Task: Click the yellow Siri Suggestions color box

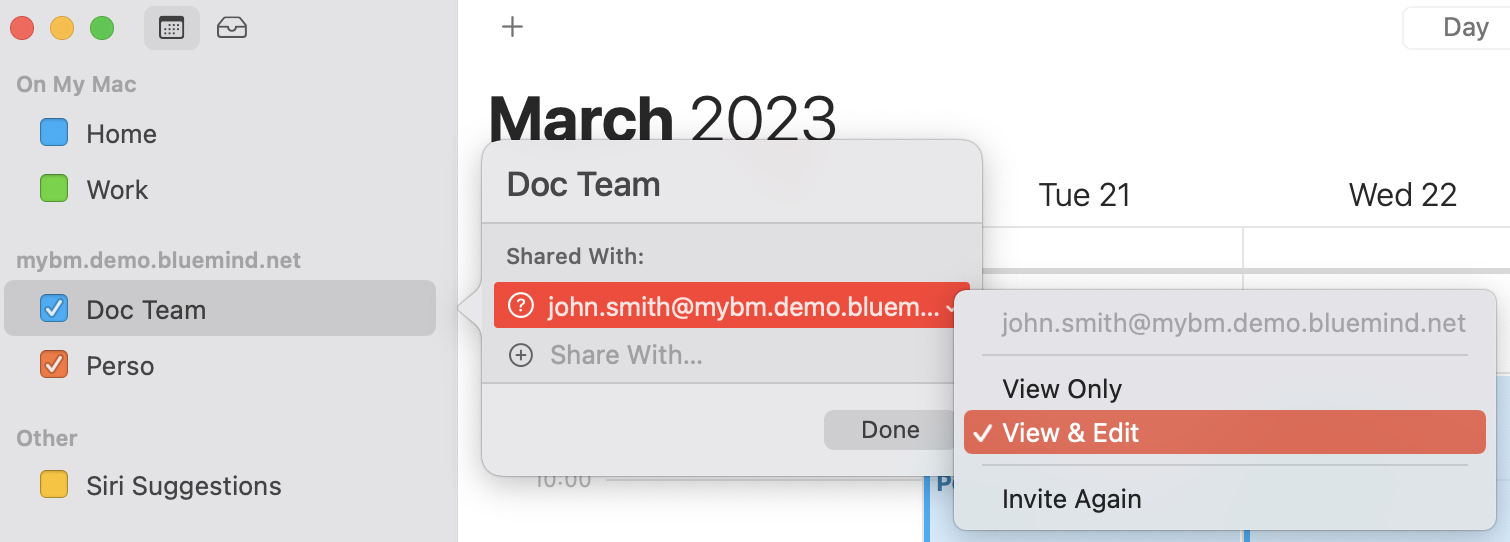Action: 54,485
